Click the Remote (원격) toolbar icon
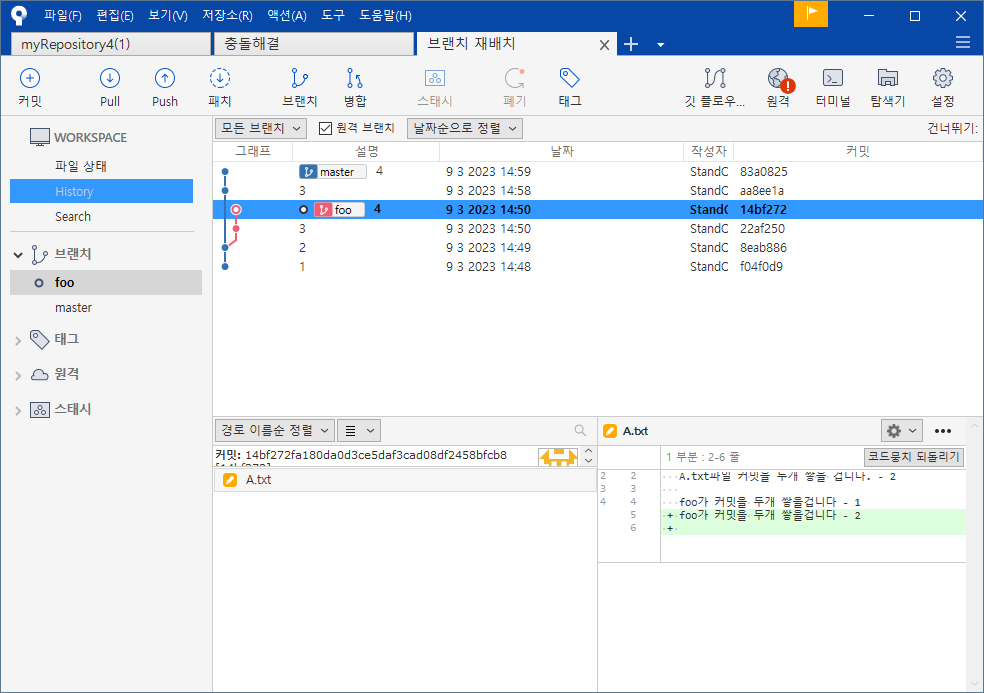Viewport: 984px width, 693px height. (x=779, y=78)
